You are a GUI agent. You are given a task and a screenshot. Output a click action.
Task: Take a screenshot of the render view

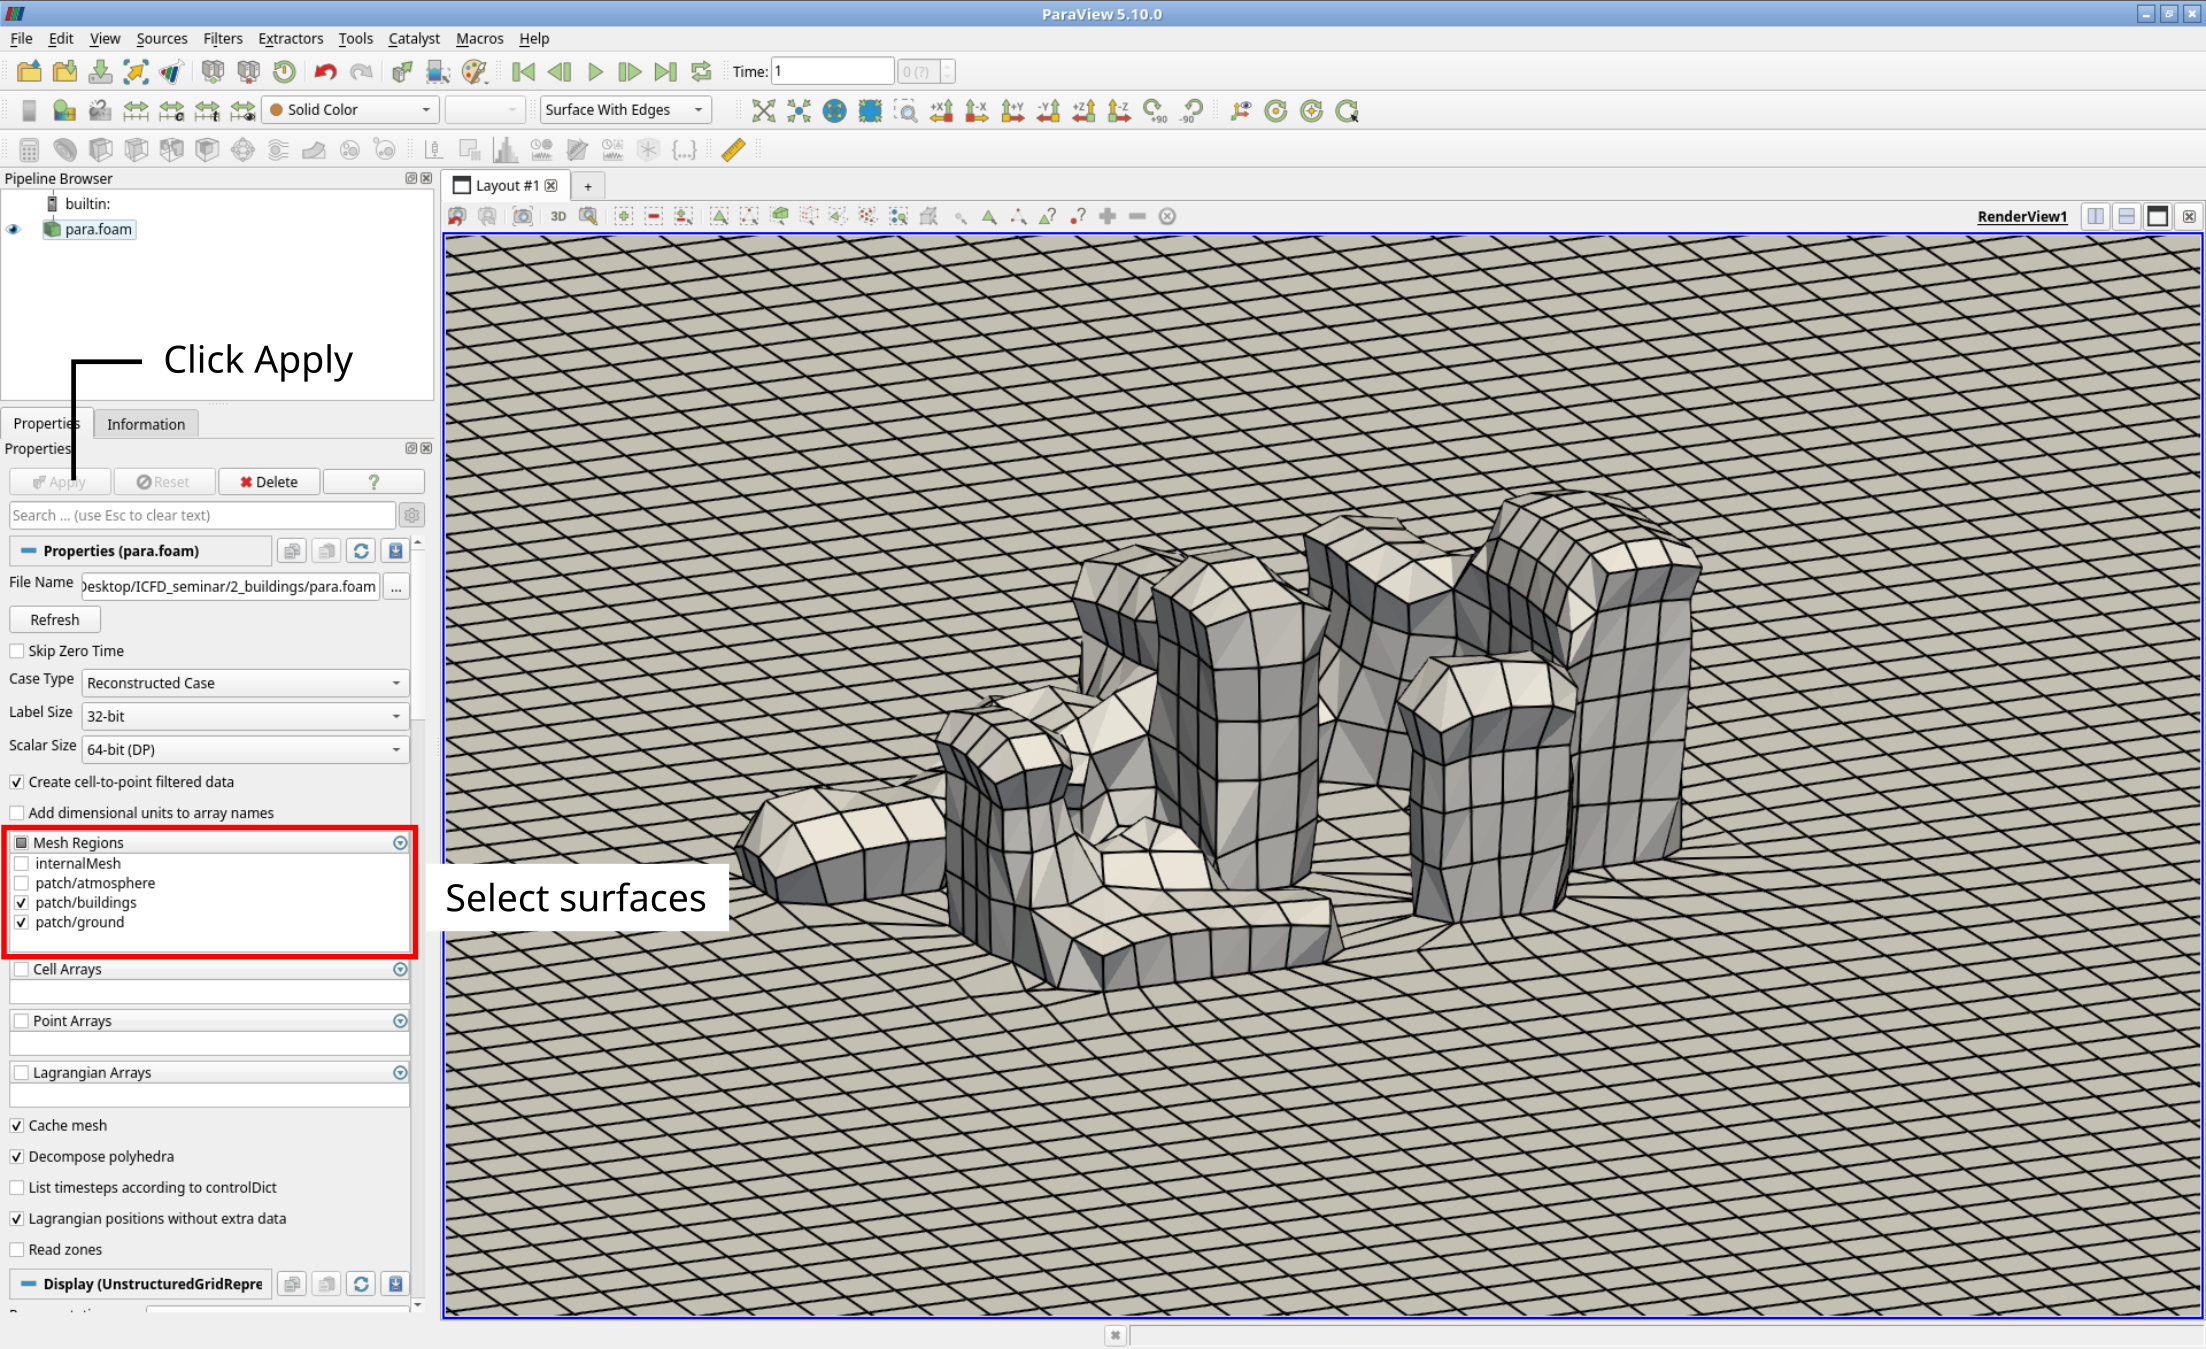pos(523,216)
